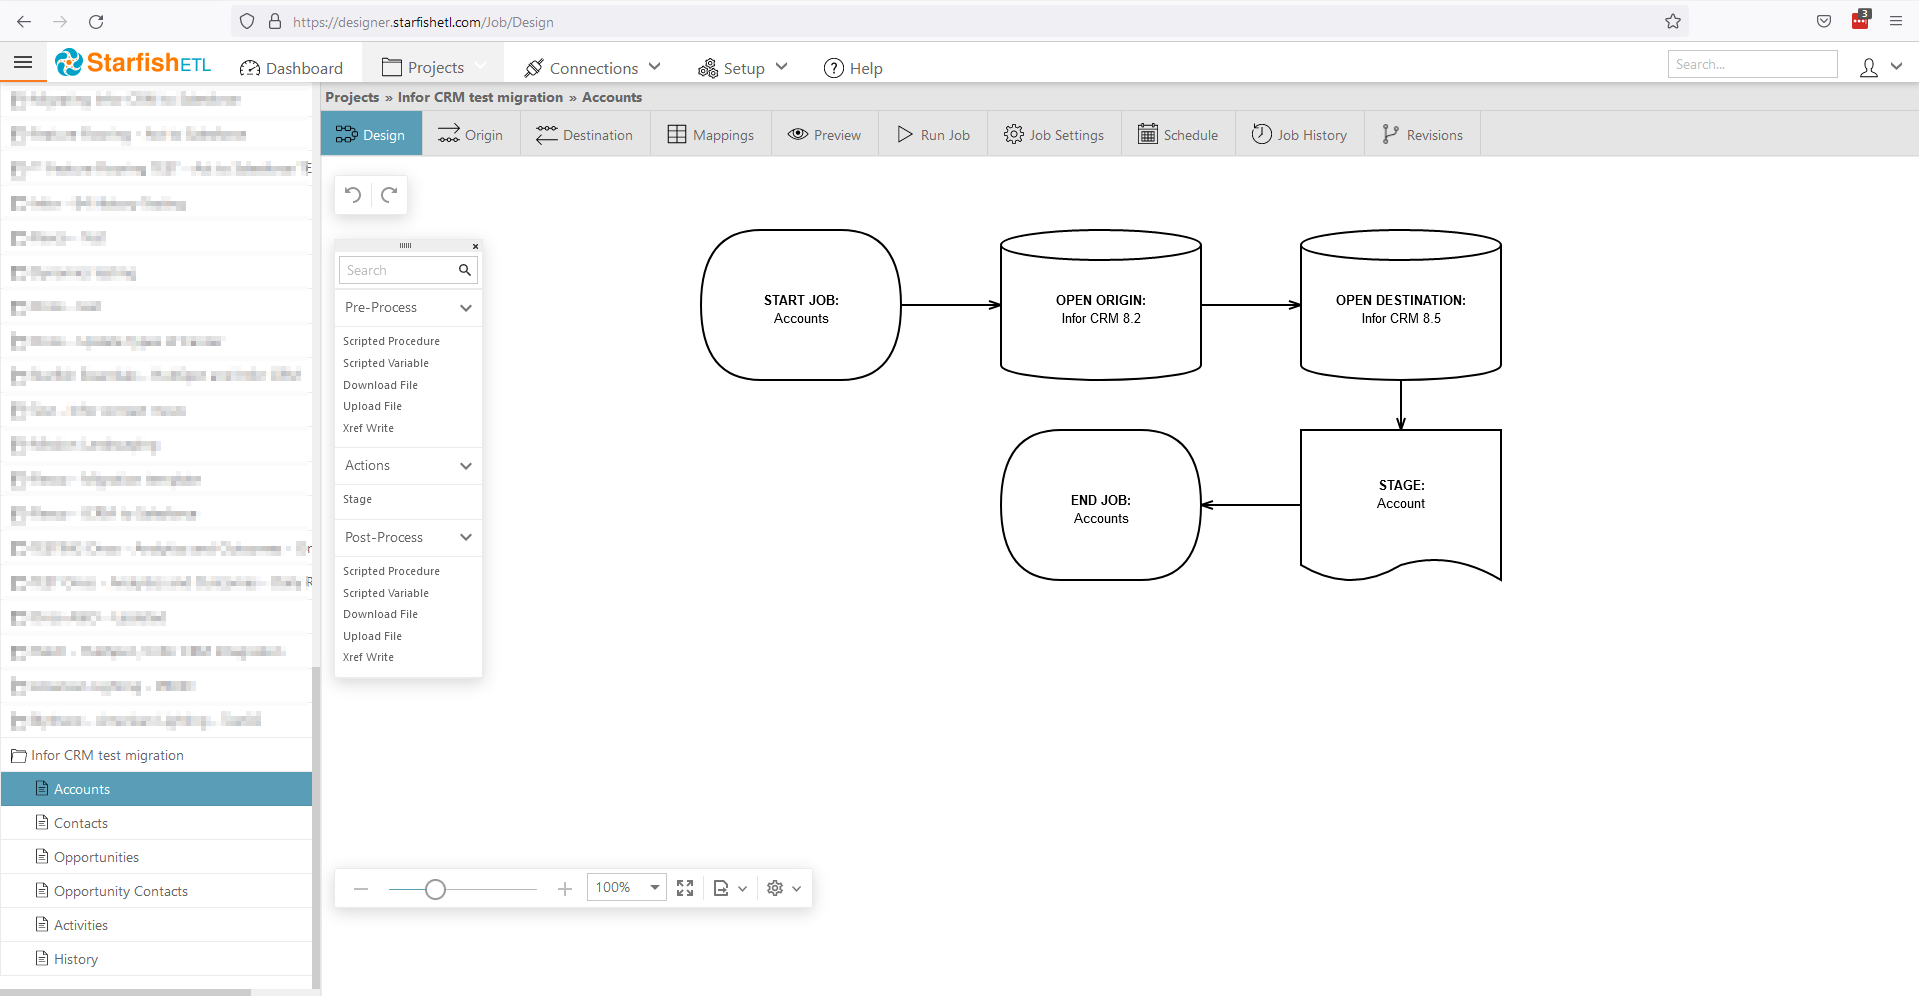Image resolution: width=1919 pixels, height=996 pixels.
Task: Click the Run Job button
Action: [933, 135]
